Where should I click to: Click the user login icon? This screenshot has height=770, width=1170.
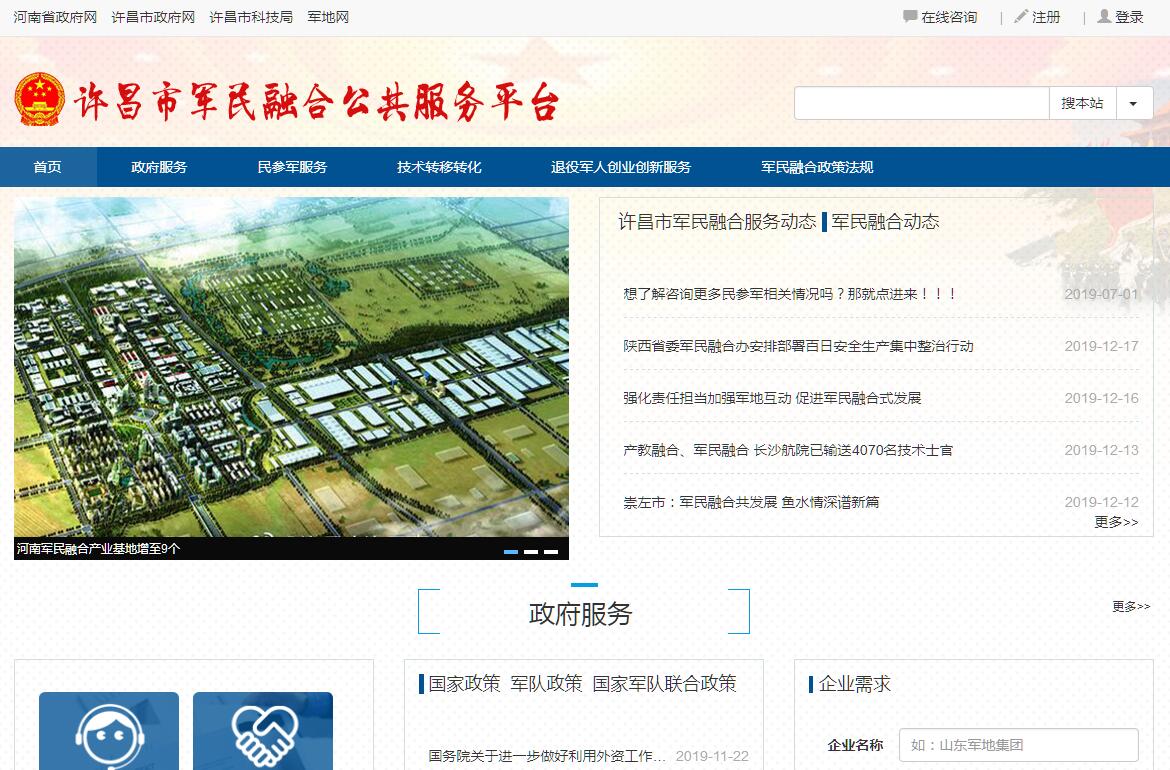(x=1104, y=17)
